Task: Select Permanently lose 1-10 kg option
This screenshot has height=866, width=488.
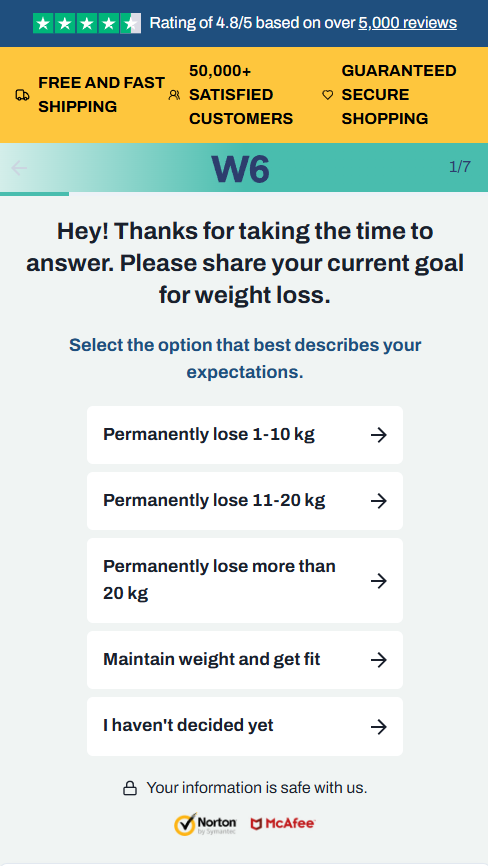Action: point(245,435)
